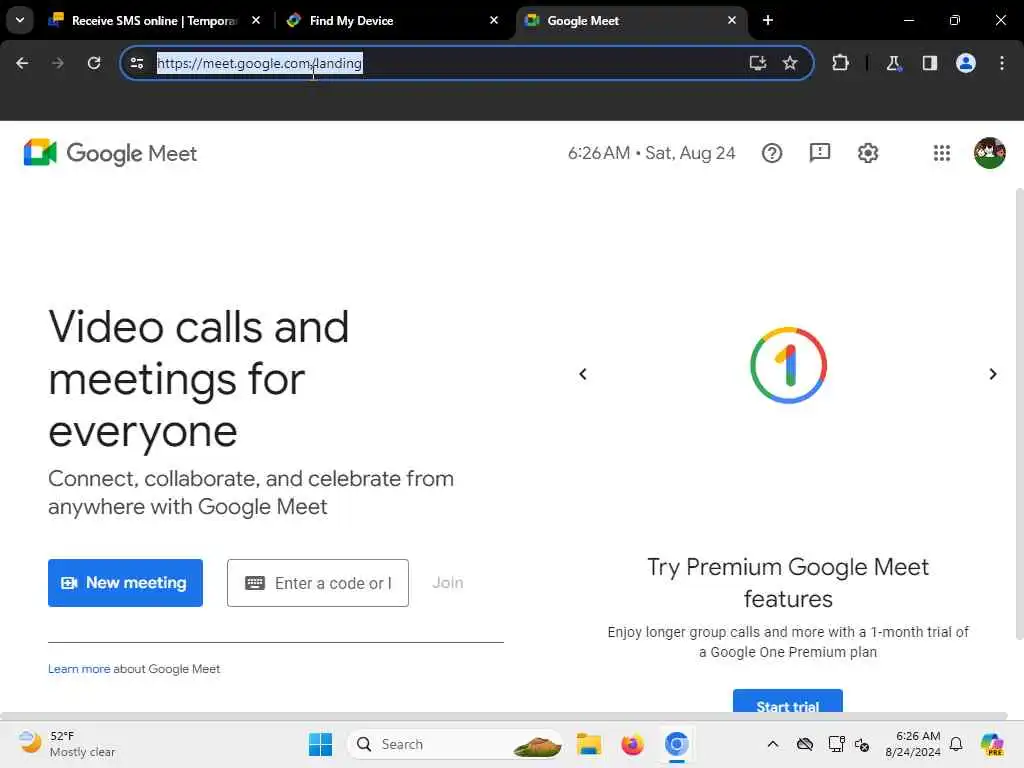Open Chrome profile avatar menu
Viewport: 1024px width, 768px height.
click(x=966, y=63)
